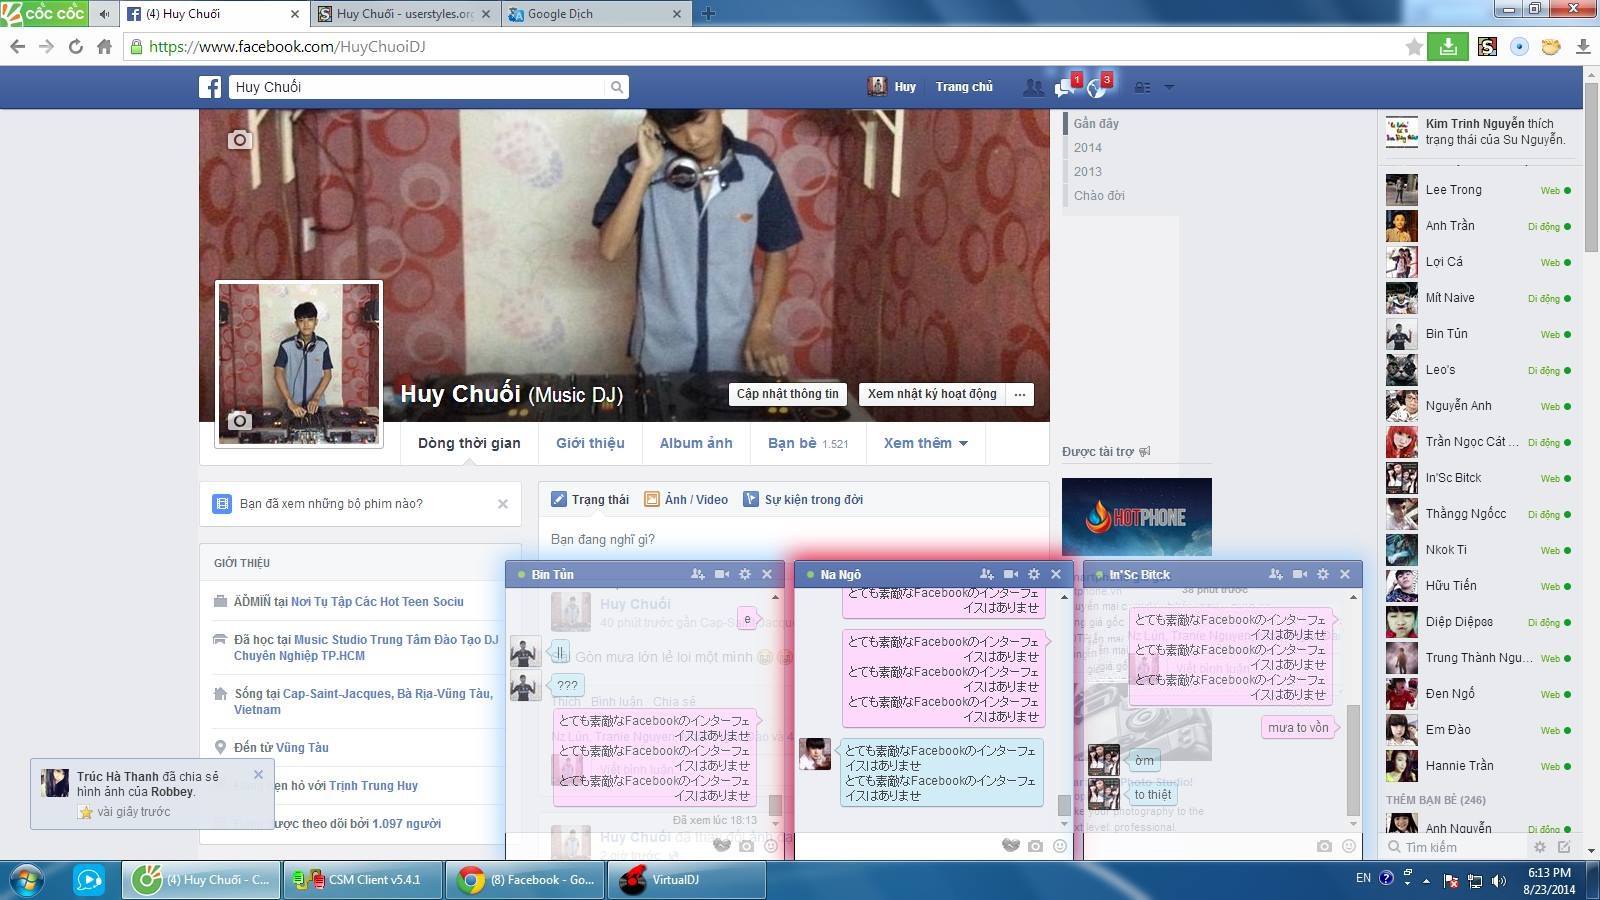Open Huy profile link in header
Screen dimensions: 1600x900
point(892,87)
